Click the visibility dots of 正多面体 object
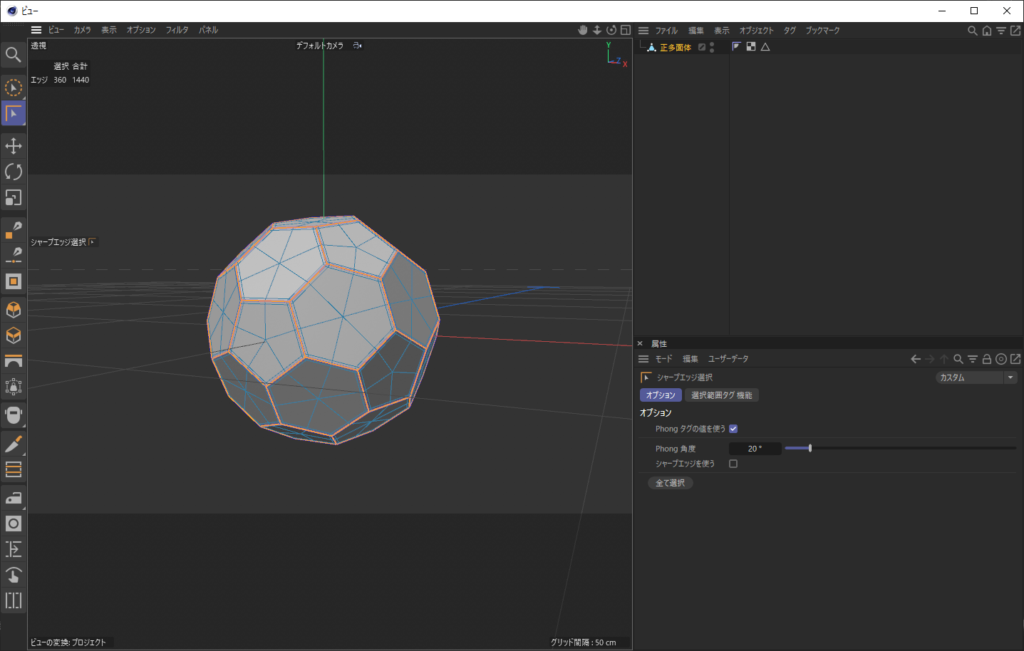Image resolution: width=1024 pixels, height=651 pixels. [x=712, y=46]
